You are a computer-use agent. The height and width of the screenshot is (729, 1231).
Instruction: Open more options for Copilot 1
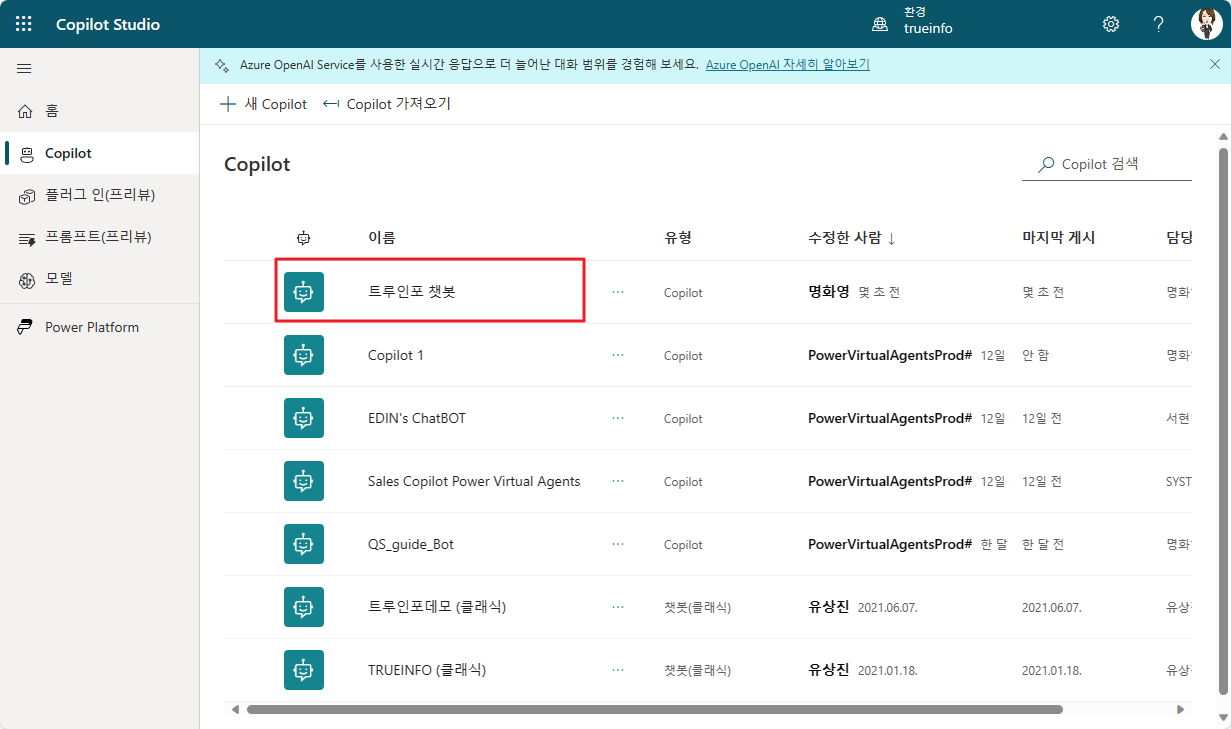pos(618,355)
